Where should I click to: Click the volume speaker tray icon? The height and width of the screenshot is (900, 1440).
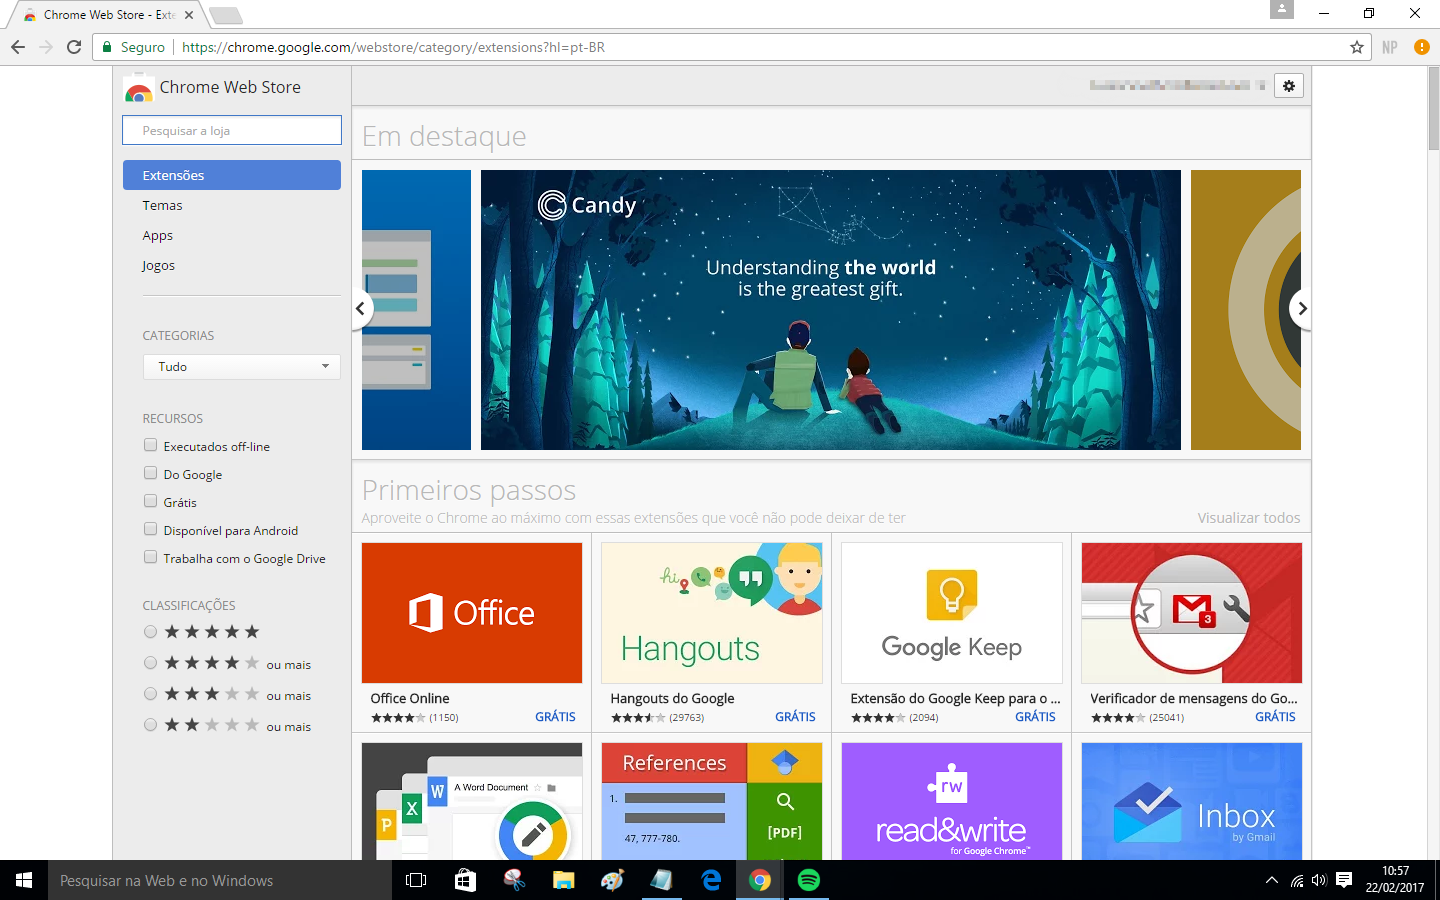coord(1319,880)
